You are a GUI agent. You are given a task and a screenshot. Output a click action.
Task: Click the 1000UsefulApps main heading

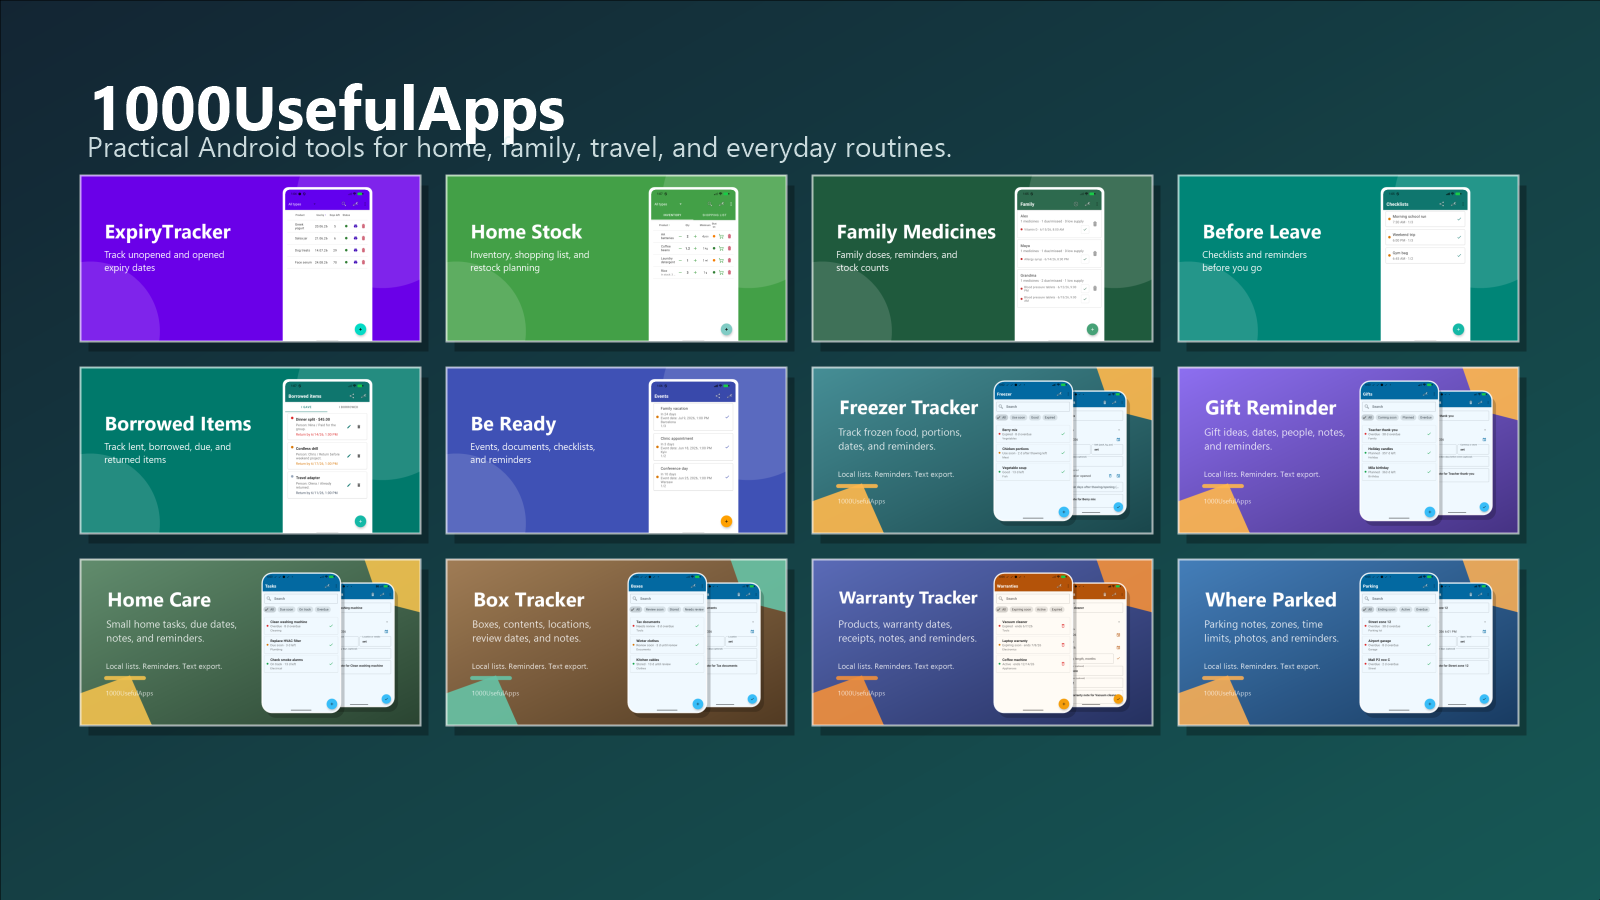click(328, 108)
